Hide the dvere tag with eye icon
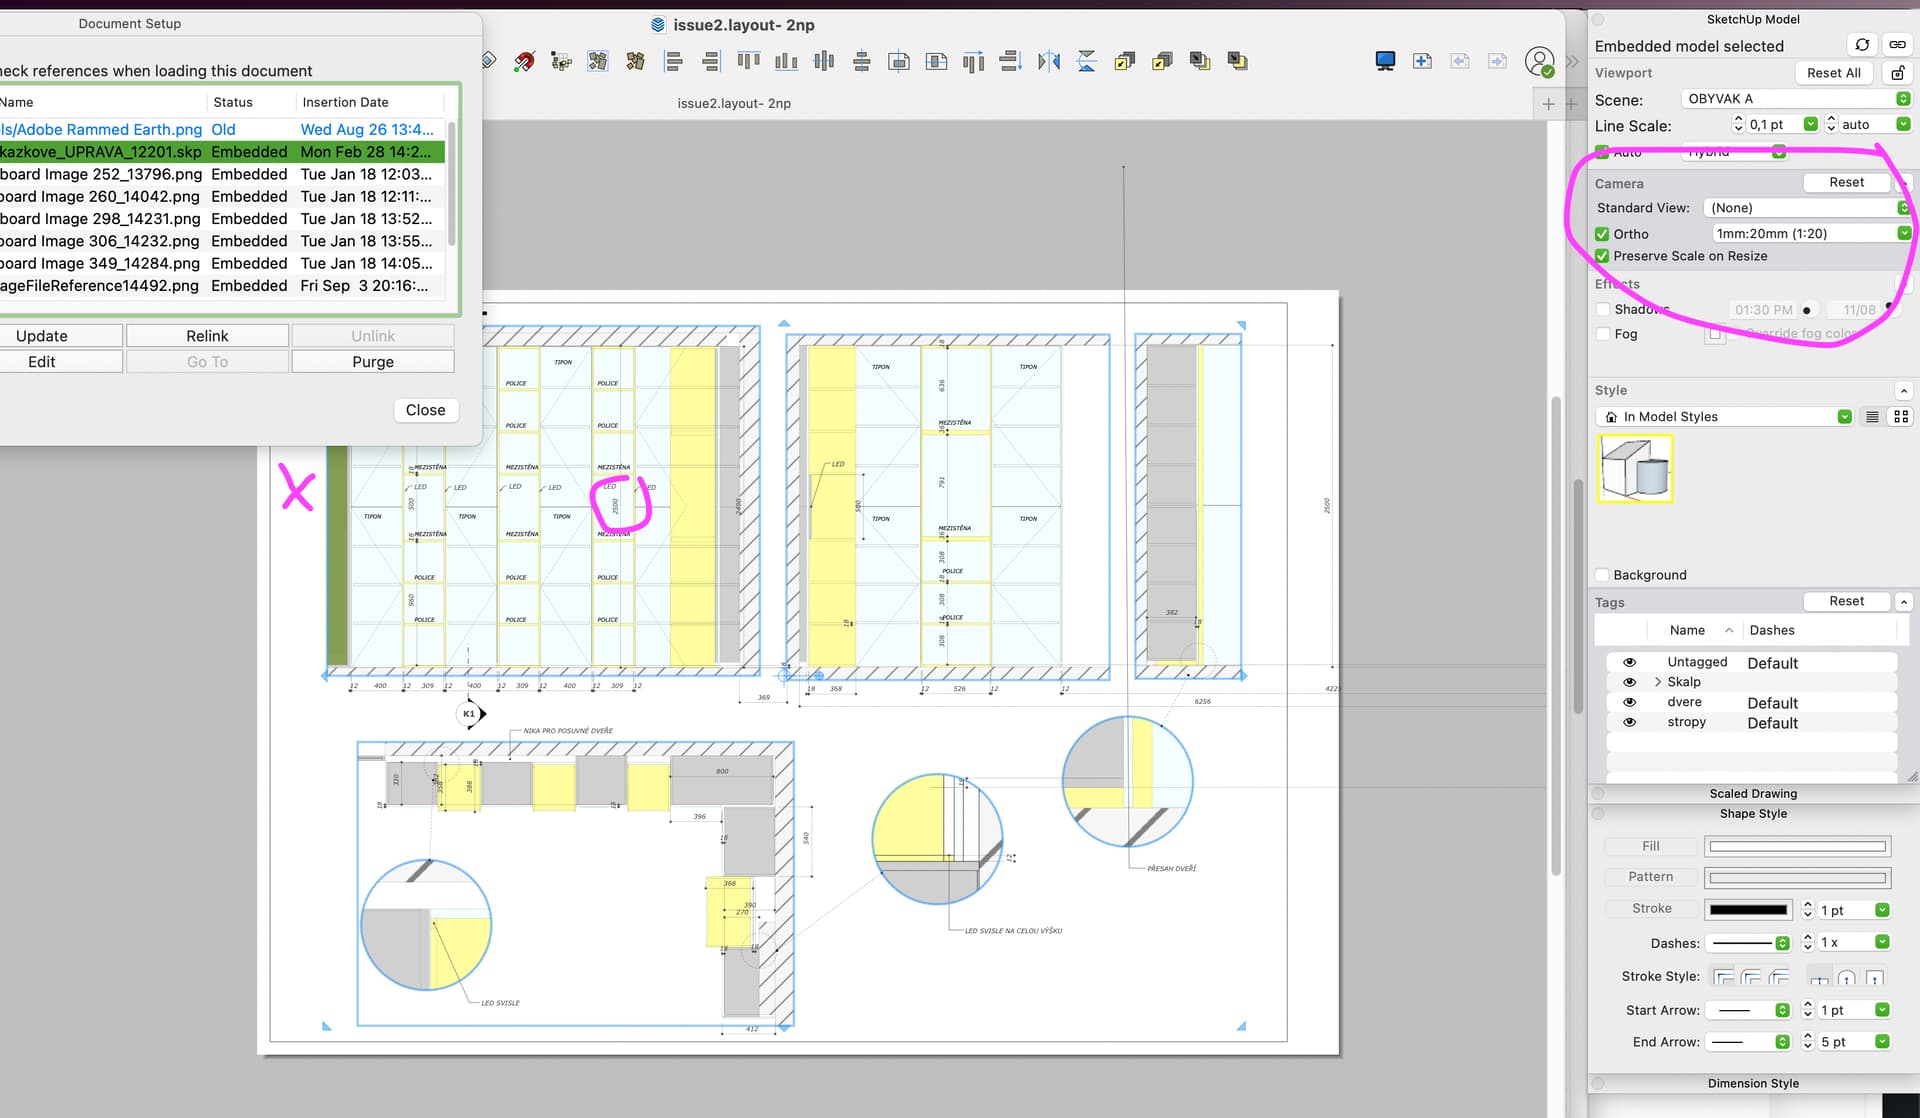The image size is (1920, 1118). tap(1629, 702)
